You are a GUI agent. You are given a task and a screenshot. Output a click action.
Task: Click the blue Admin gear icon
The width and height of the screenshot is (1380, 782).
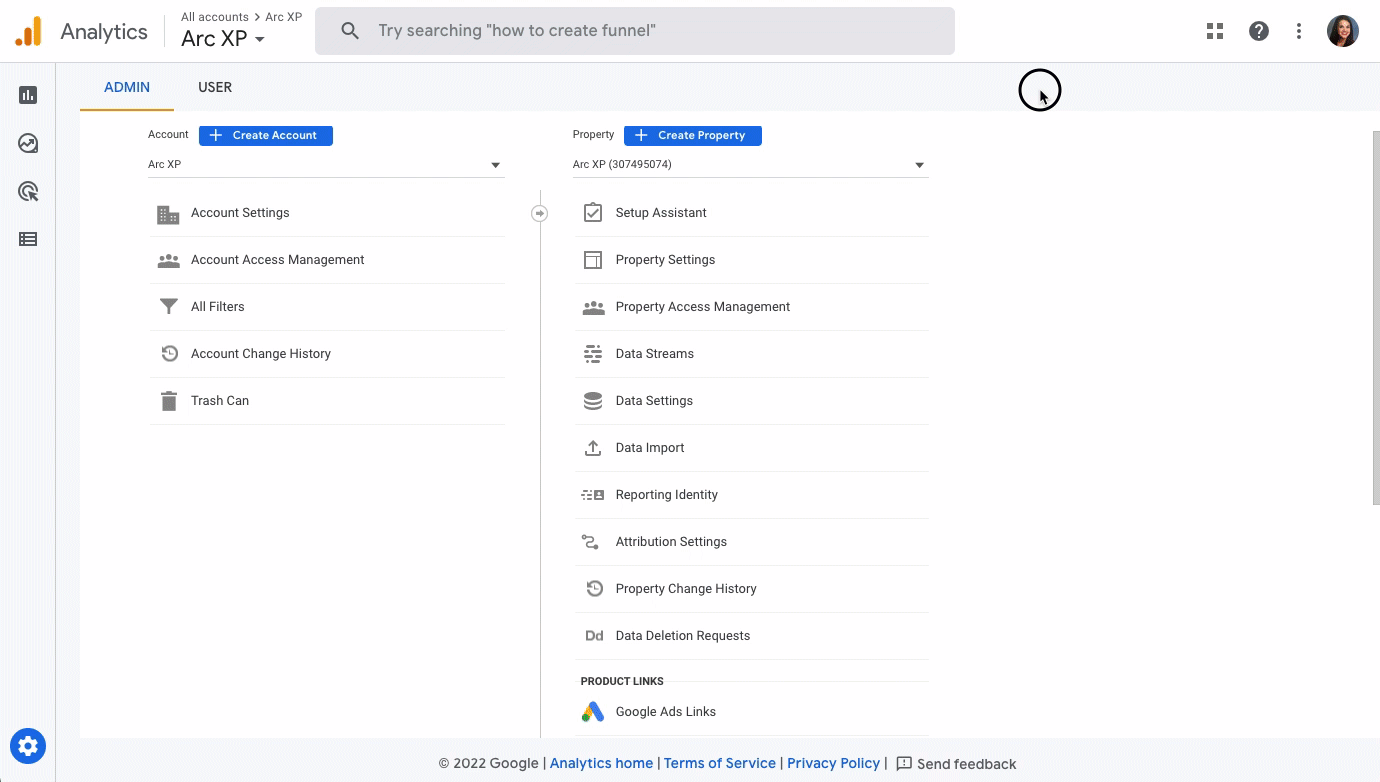[28, 745]
